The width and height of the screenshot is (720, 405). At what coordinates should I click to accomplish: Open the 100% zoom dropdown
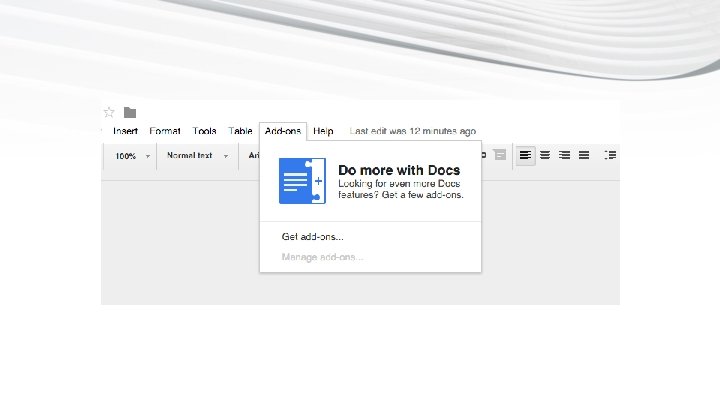[132, 156]
